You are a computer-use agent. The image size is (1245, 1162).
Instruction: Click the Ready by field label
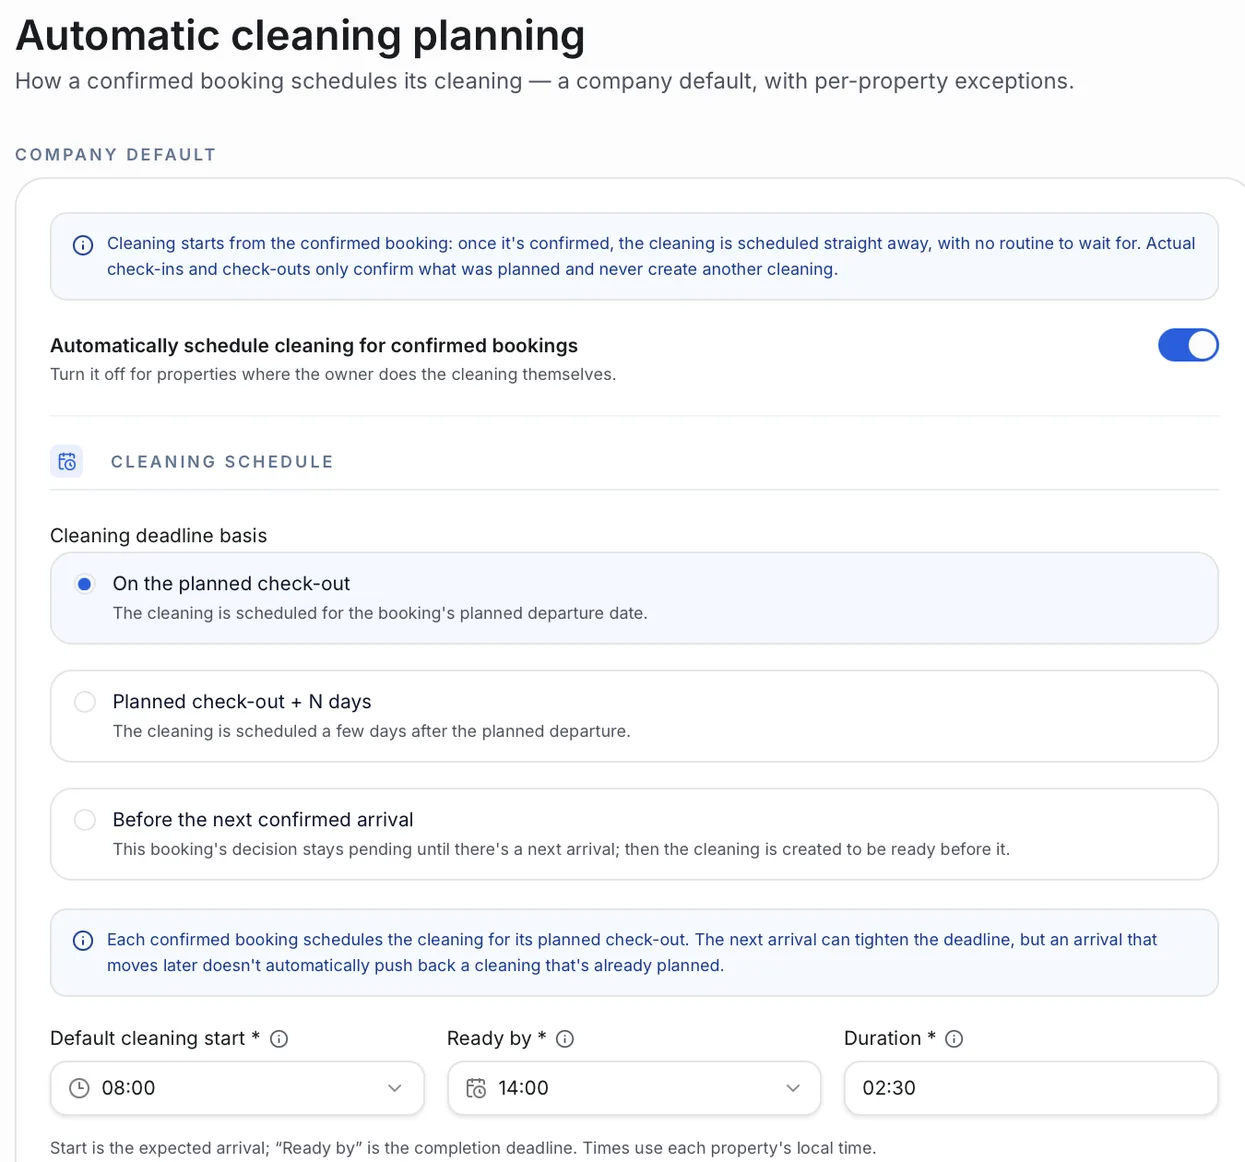pyautogui.click(x=496, y=1039)
